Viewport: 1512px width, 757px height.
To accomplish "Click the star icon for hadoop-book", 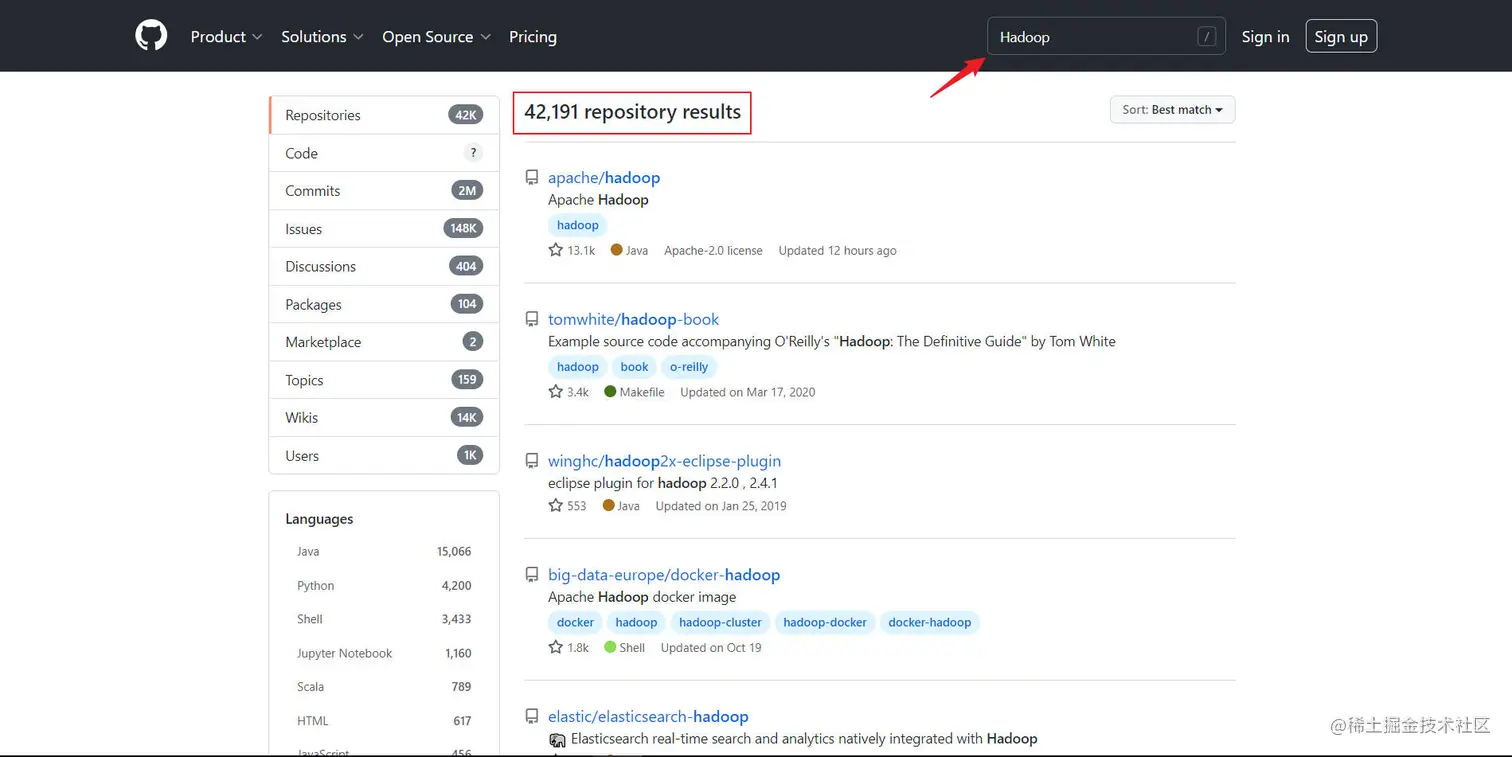I will [556, 392].
